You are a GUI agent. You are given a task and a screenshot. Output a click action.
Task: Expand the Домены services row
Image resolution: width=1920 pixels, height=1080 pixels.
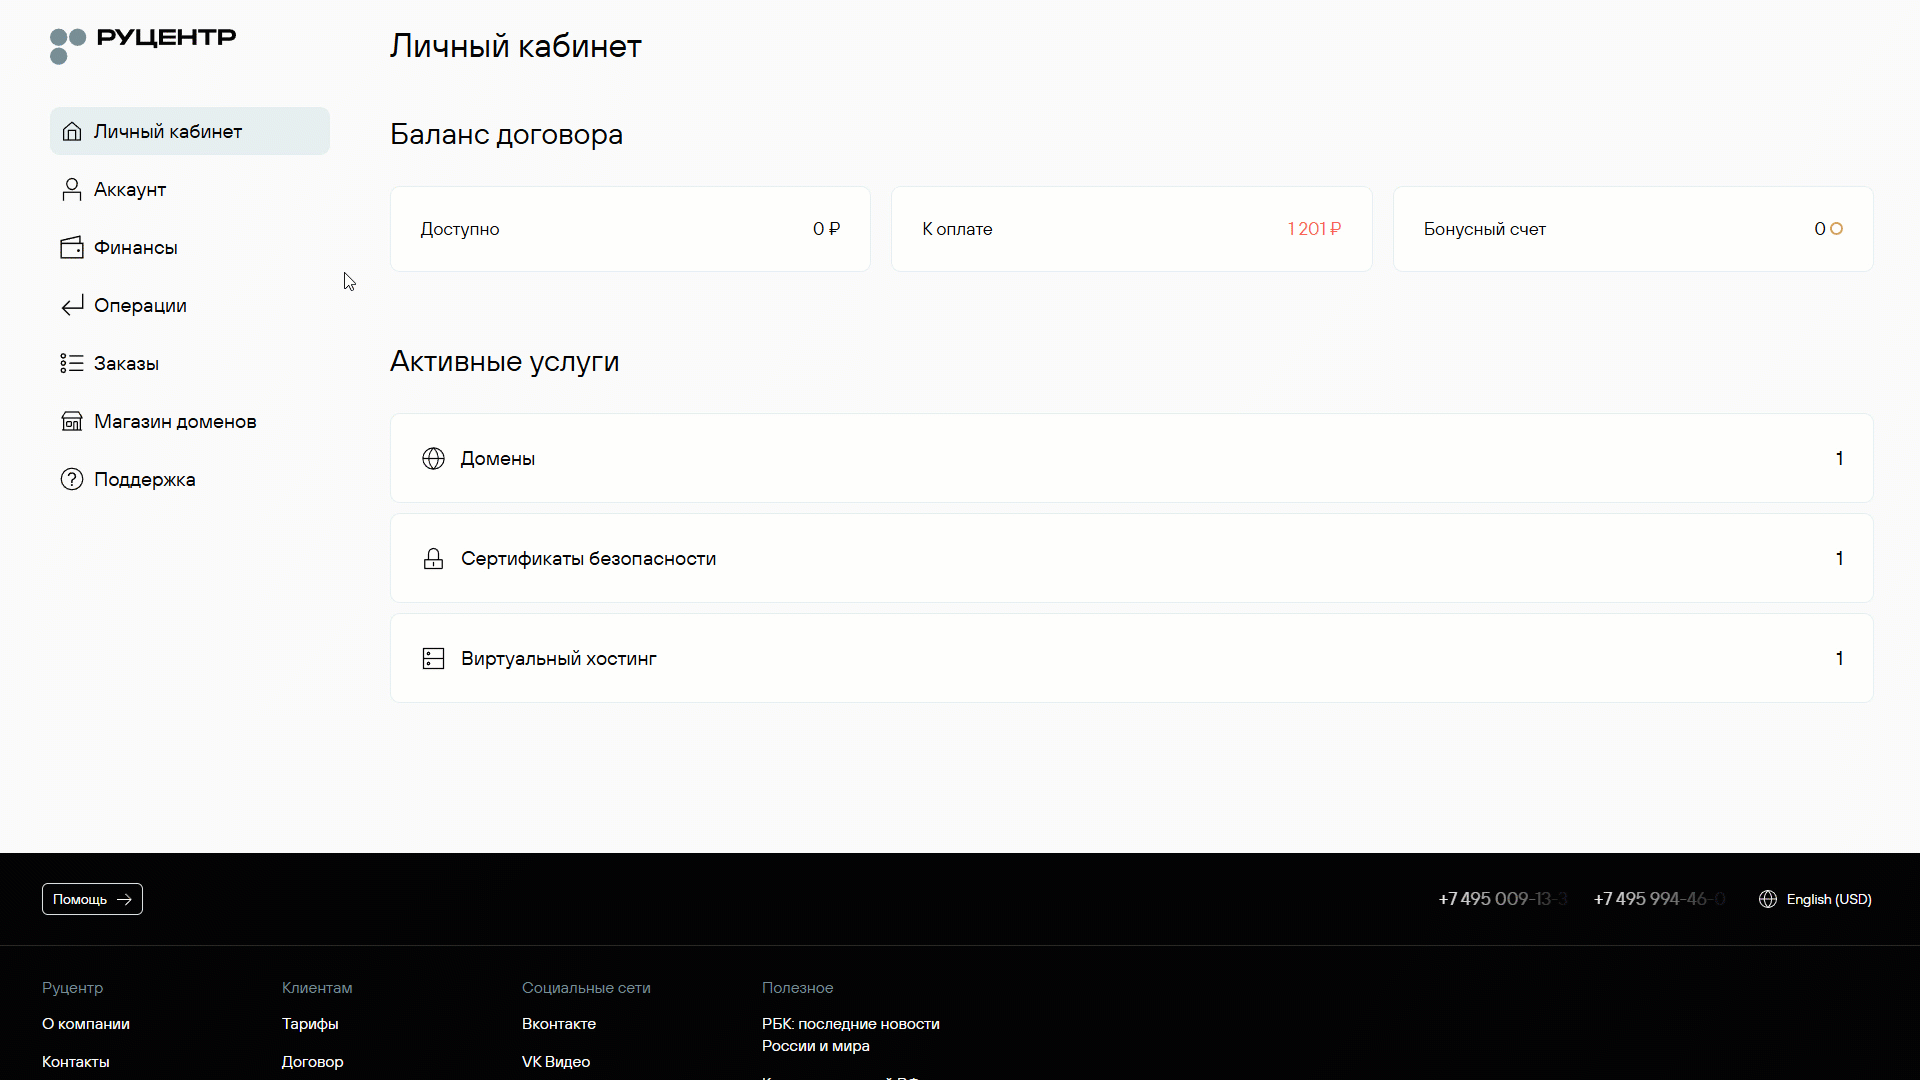tap(1130, 458)
